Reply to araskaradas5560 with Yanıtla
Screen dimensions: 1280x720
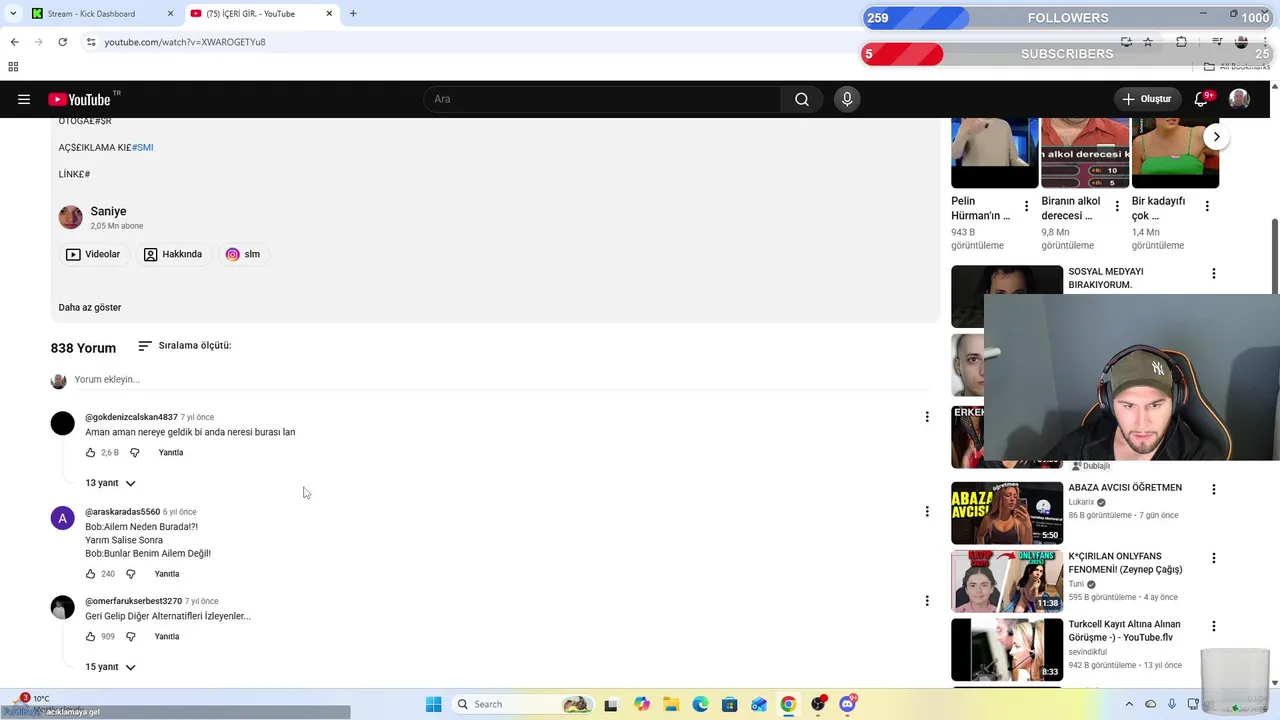click(x=167, y=574)
